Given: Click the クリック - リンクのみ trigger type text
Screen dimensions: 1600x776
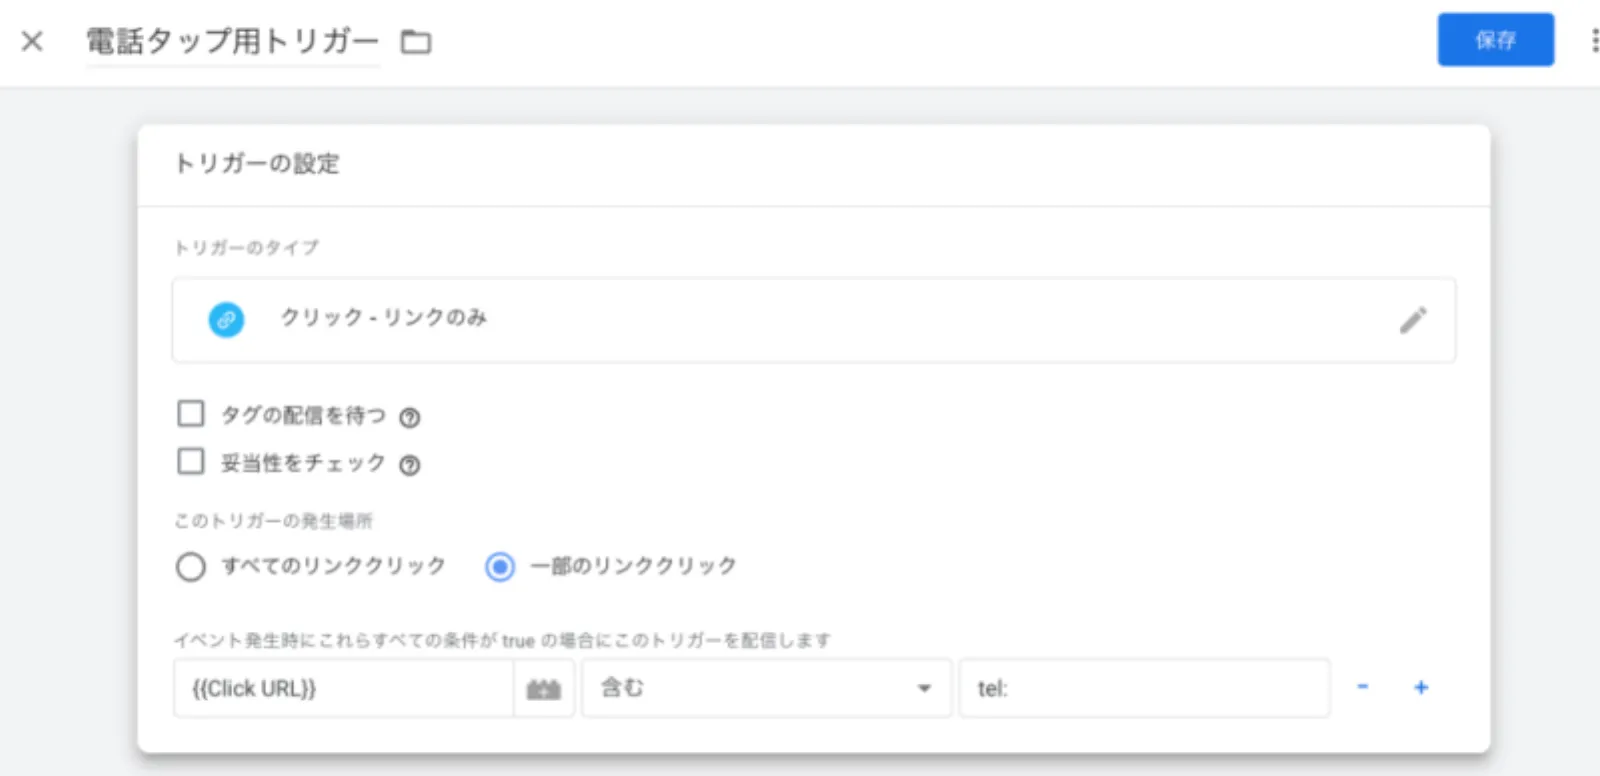Looking at the screenshot, I should [384, 318].
